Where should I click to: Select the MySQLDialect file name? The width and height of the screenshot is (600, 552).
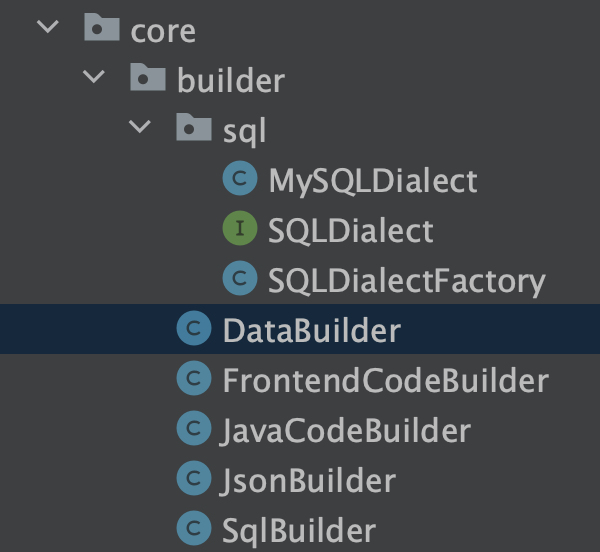[372, 181]
